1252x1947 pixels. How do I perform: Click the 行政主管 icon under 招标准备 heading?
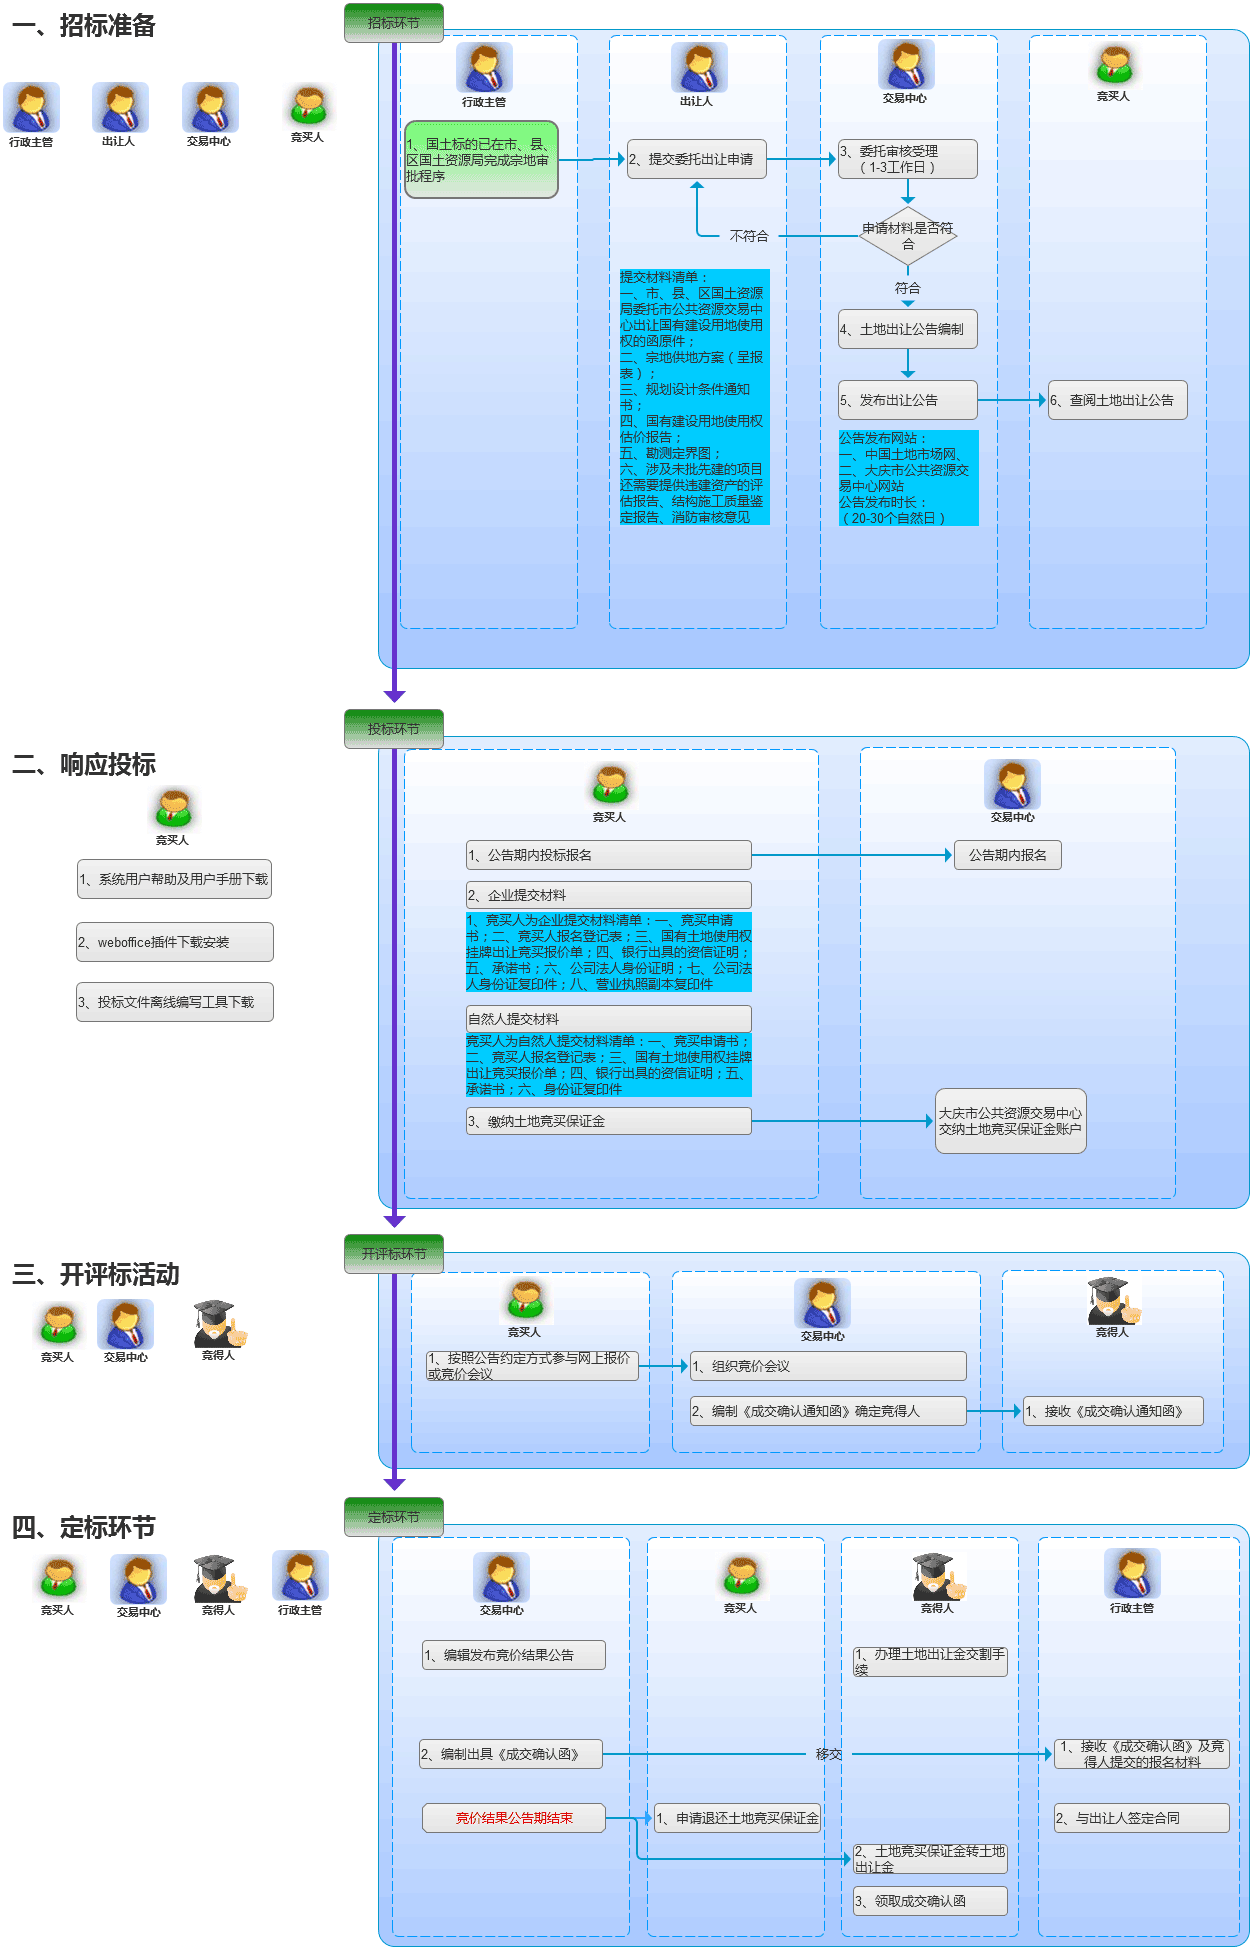[x=31, y=108]
